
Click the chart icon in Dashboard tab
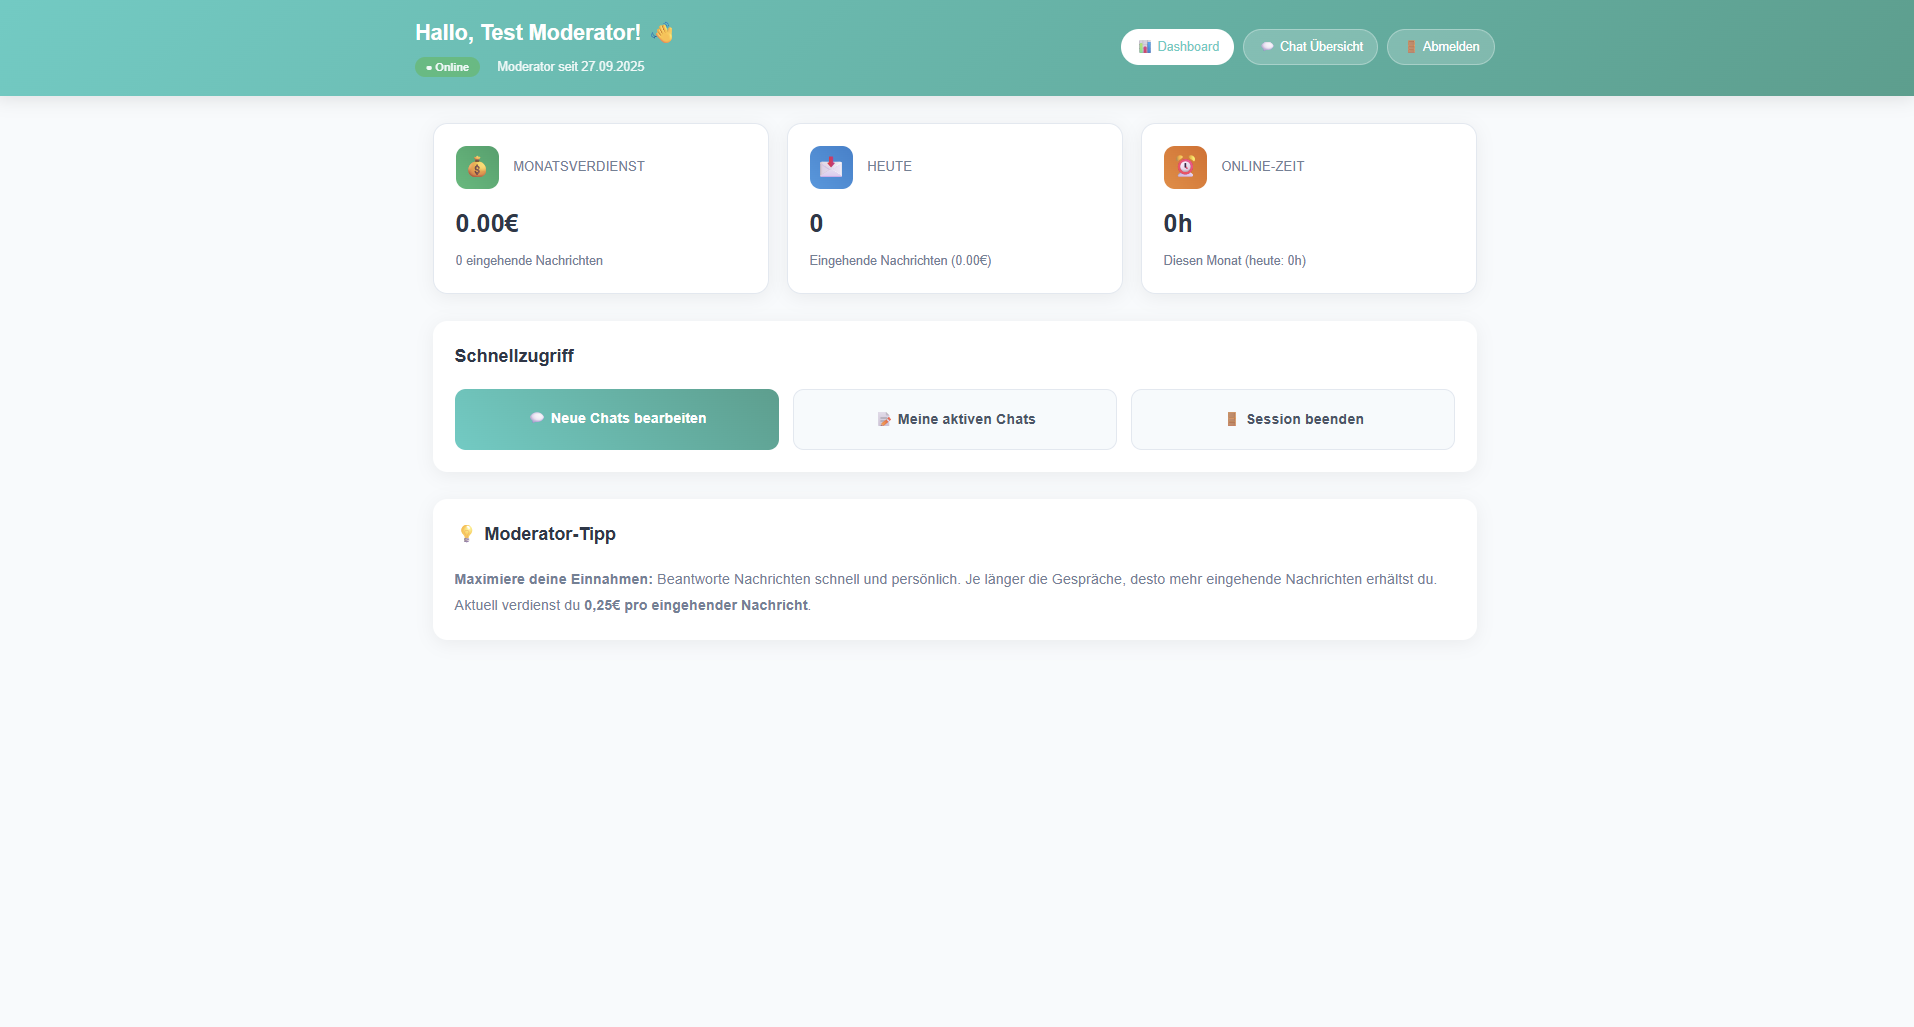tap(1145, 47)
